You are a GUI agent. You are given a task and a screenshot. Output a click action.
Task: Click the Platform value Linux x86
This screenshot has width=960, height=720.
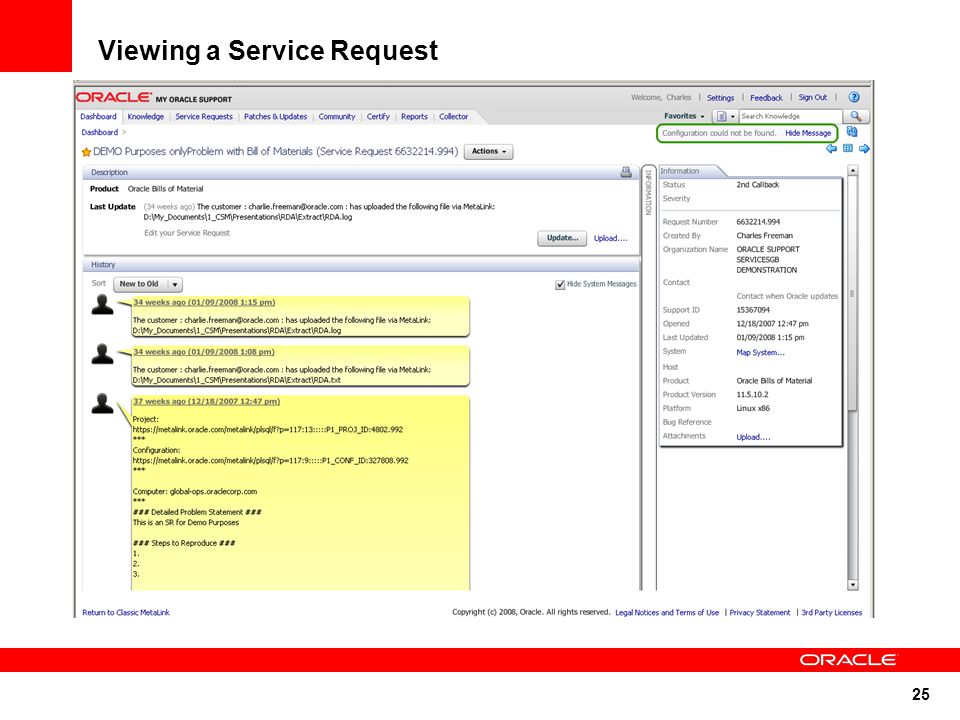click(x=753, y=408)
